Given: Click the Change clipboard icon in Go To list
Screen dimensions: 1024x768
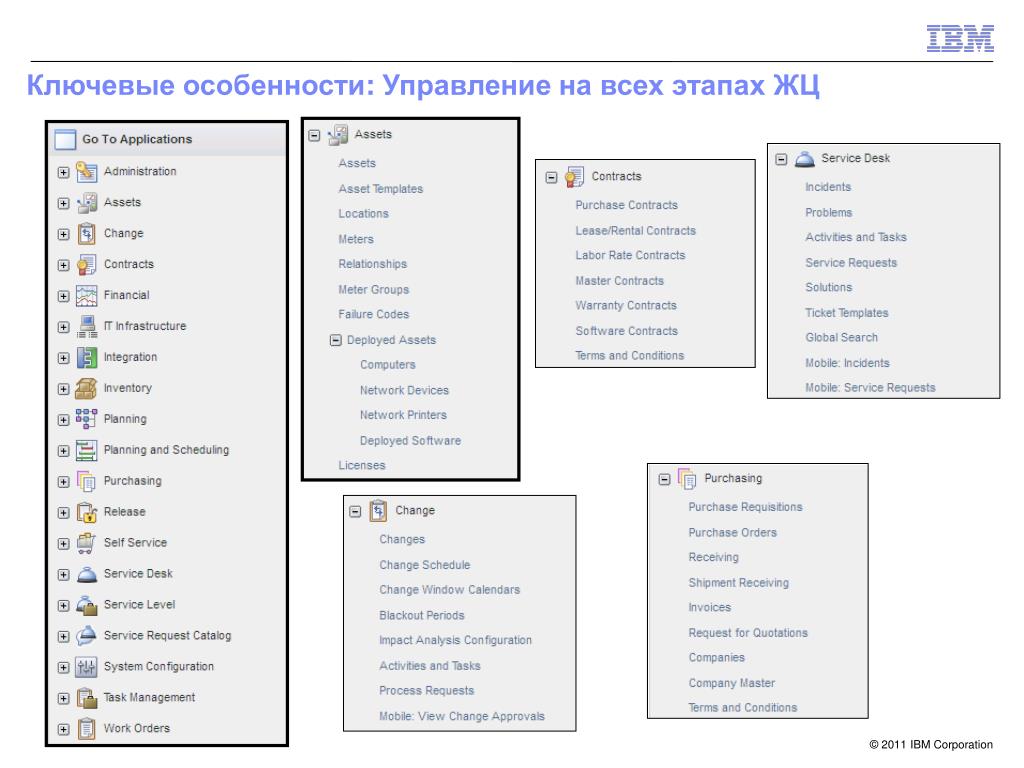Looking at the screenshot, I should (86, 234).
